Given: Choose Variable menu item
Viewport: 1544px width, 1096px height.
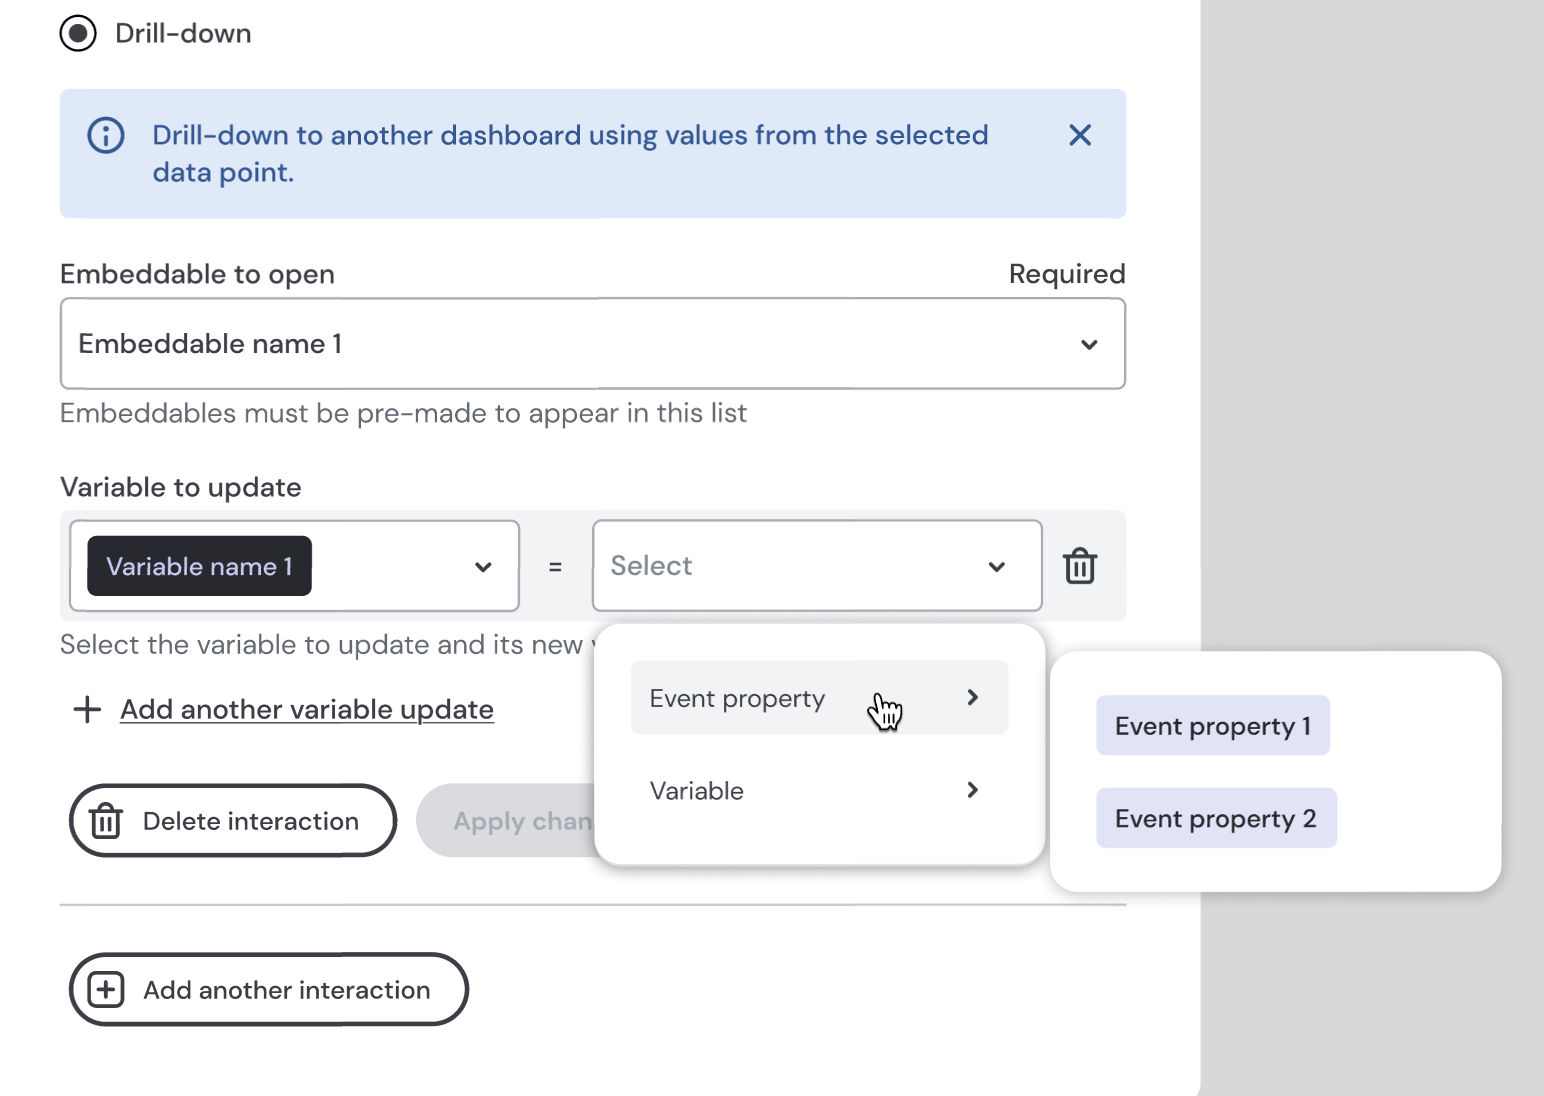Looking at the screenshot, I should click(x=697, y=791).
